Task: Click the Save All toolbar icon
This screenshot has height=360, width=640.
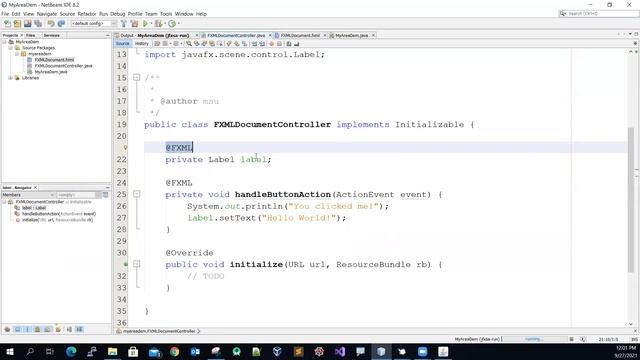Action: [x=38, y=24]
